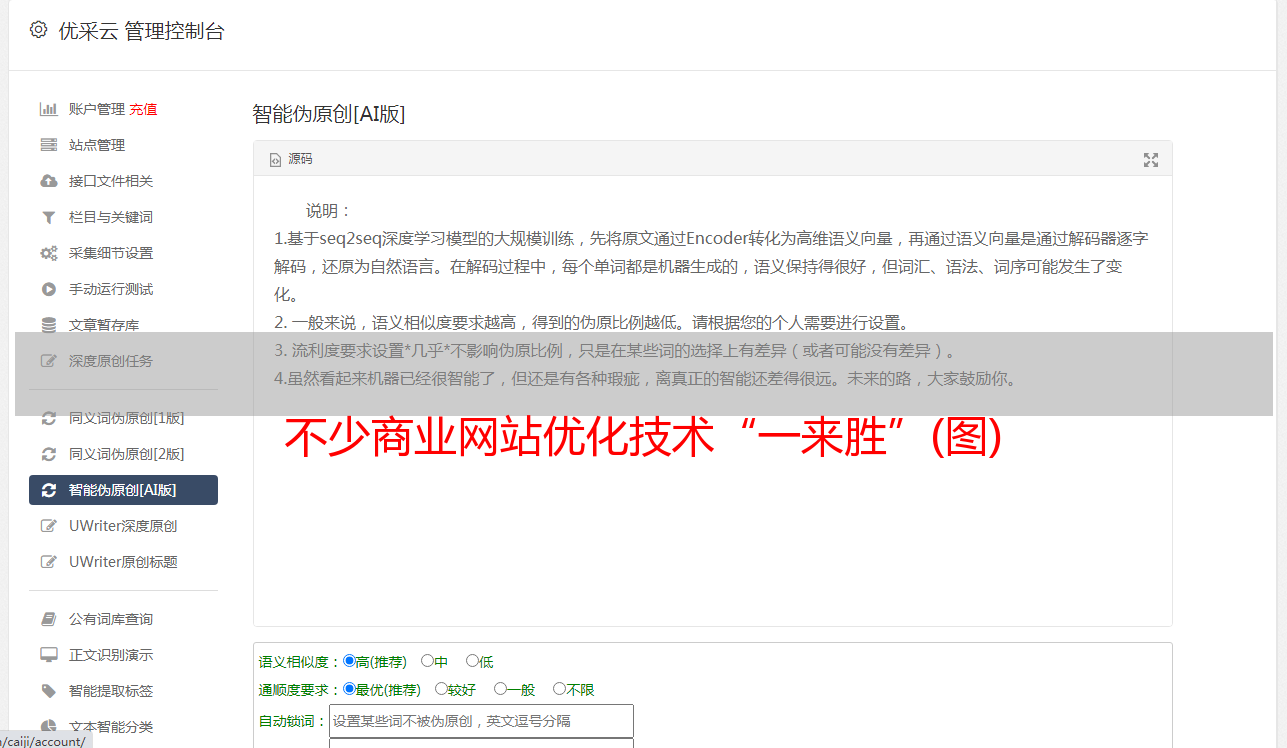Click the gear icon beside 优采云 管理控制台

point(38,30)
